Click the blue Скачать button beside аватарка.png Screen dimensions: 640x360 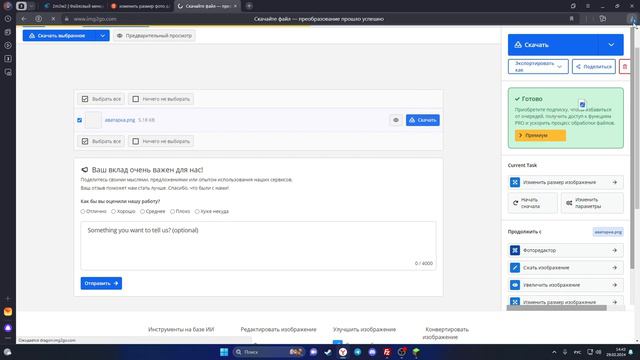tap(422, 120)
